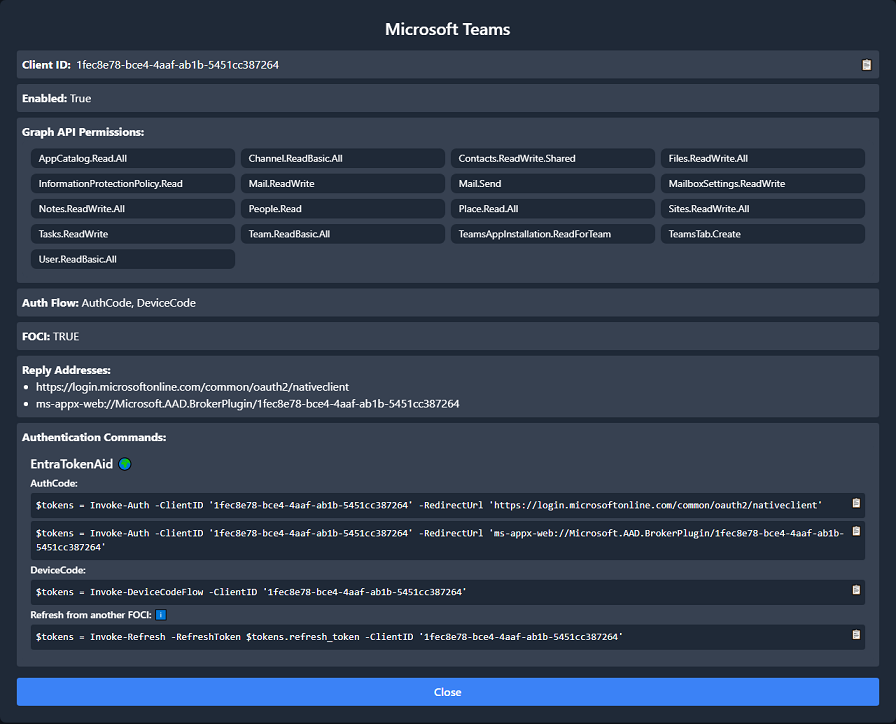Click the EntraTokenAid heading
Viewport: 896px width, 724px height.
71,464
